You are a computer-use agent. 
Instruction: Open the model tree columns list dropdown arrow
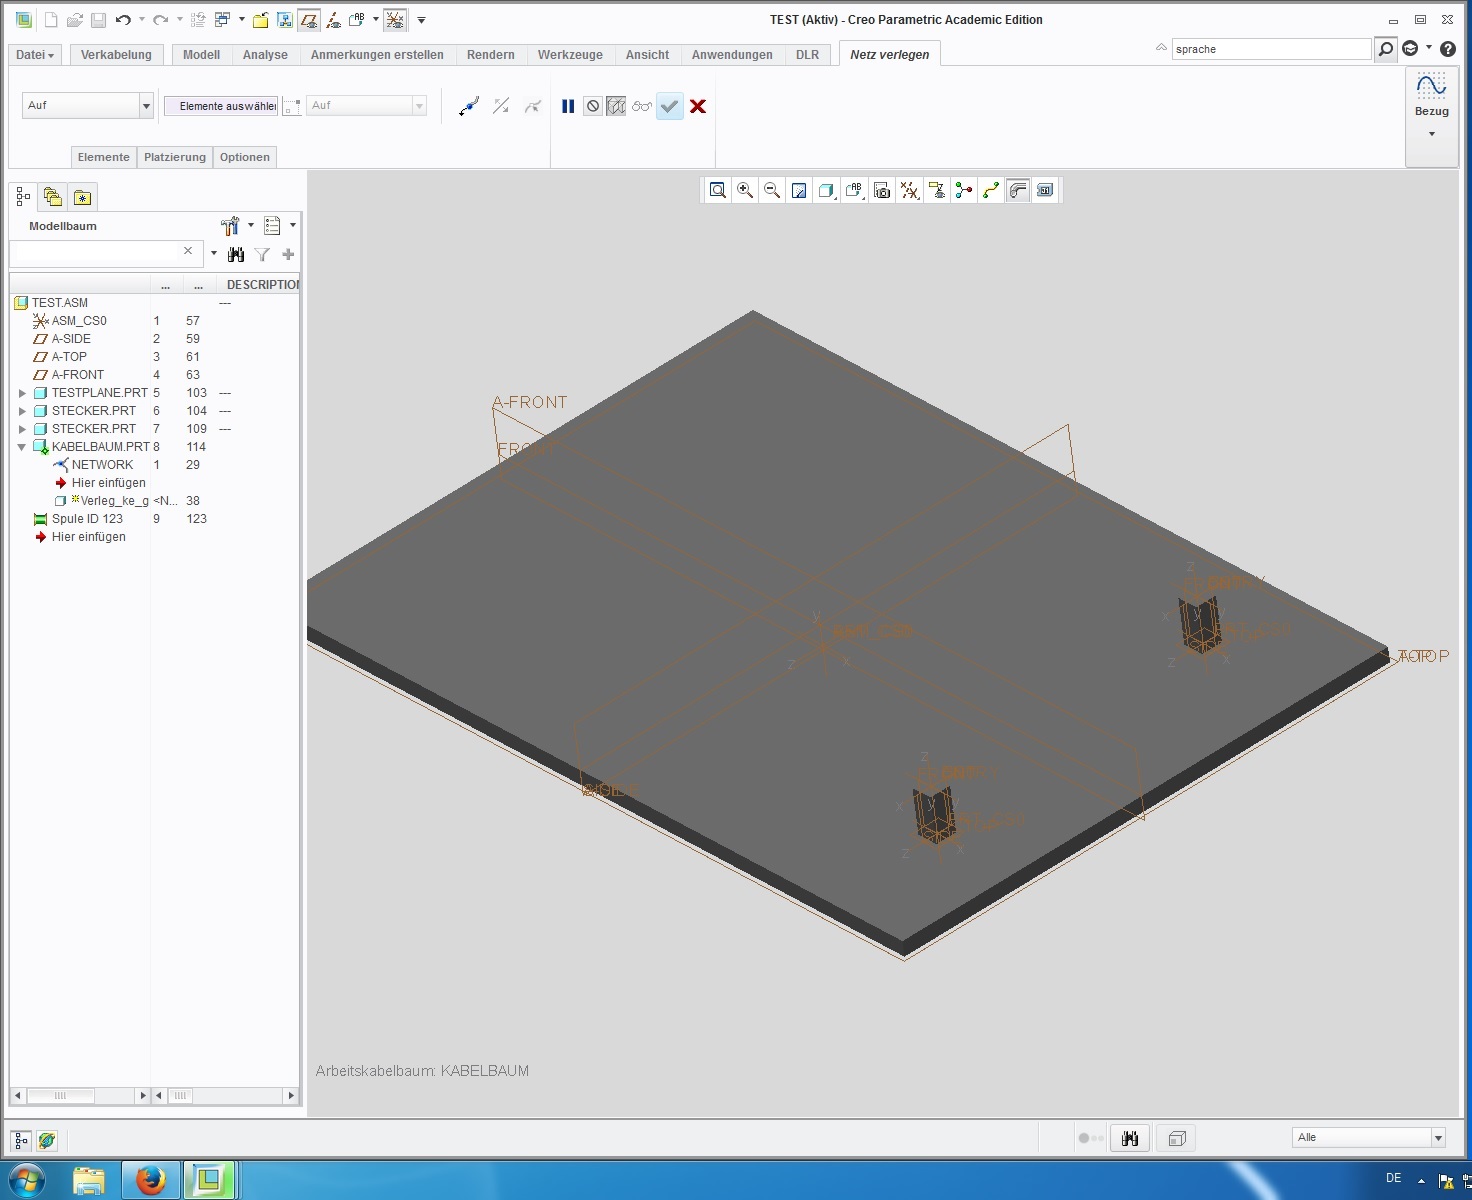[293, 226]
